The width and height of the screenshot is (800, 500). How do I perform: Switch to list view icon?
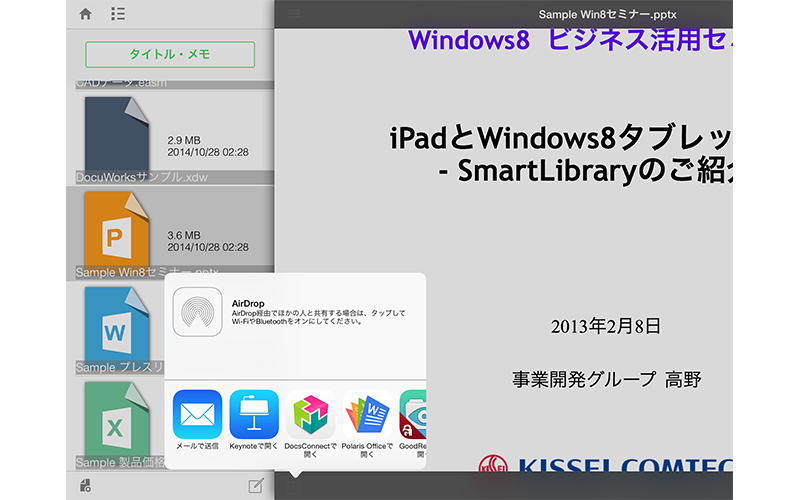coord(118,14)
